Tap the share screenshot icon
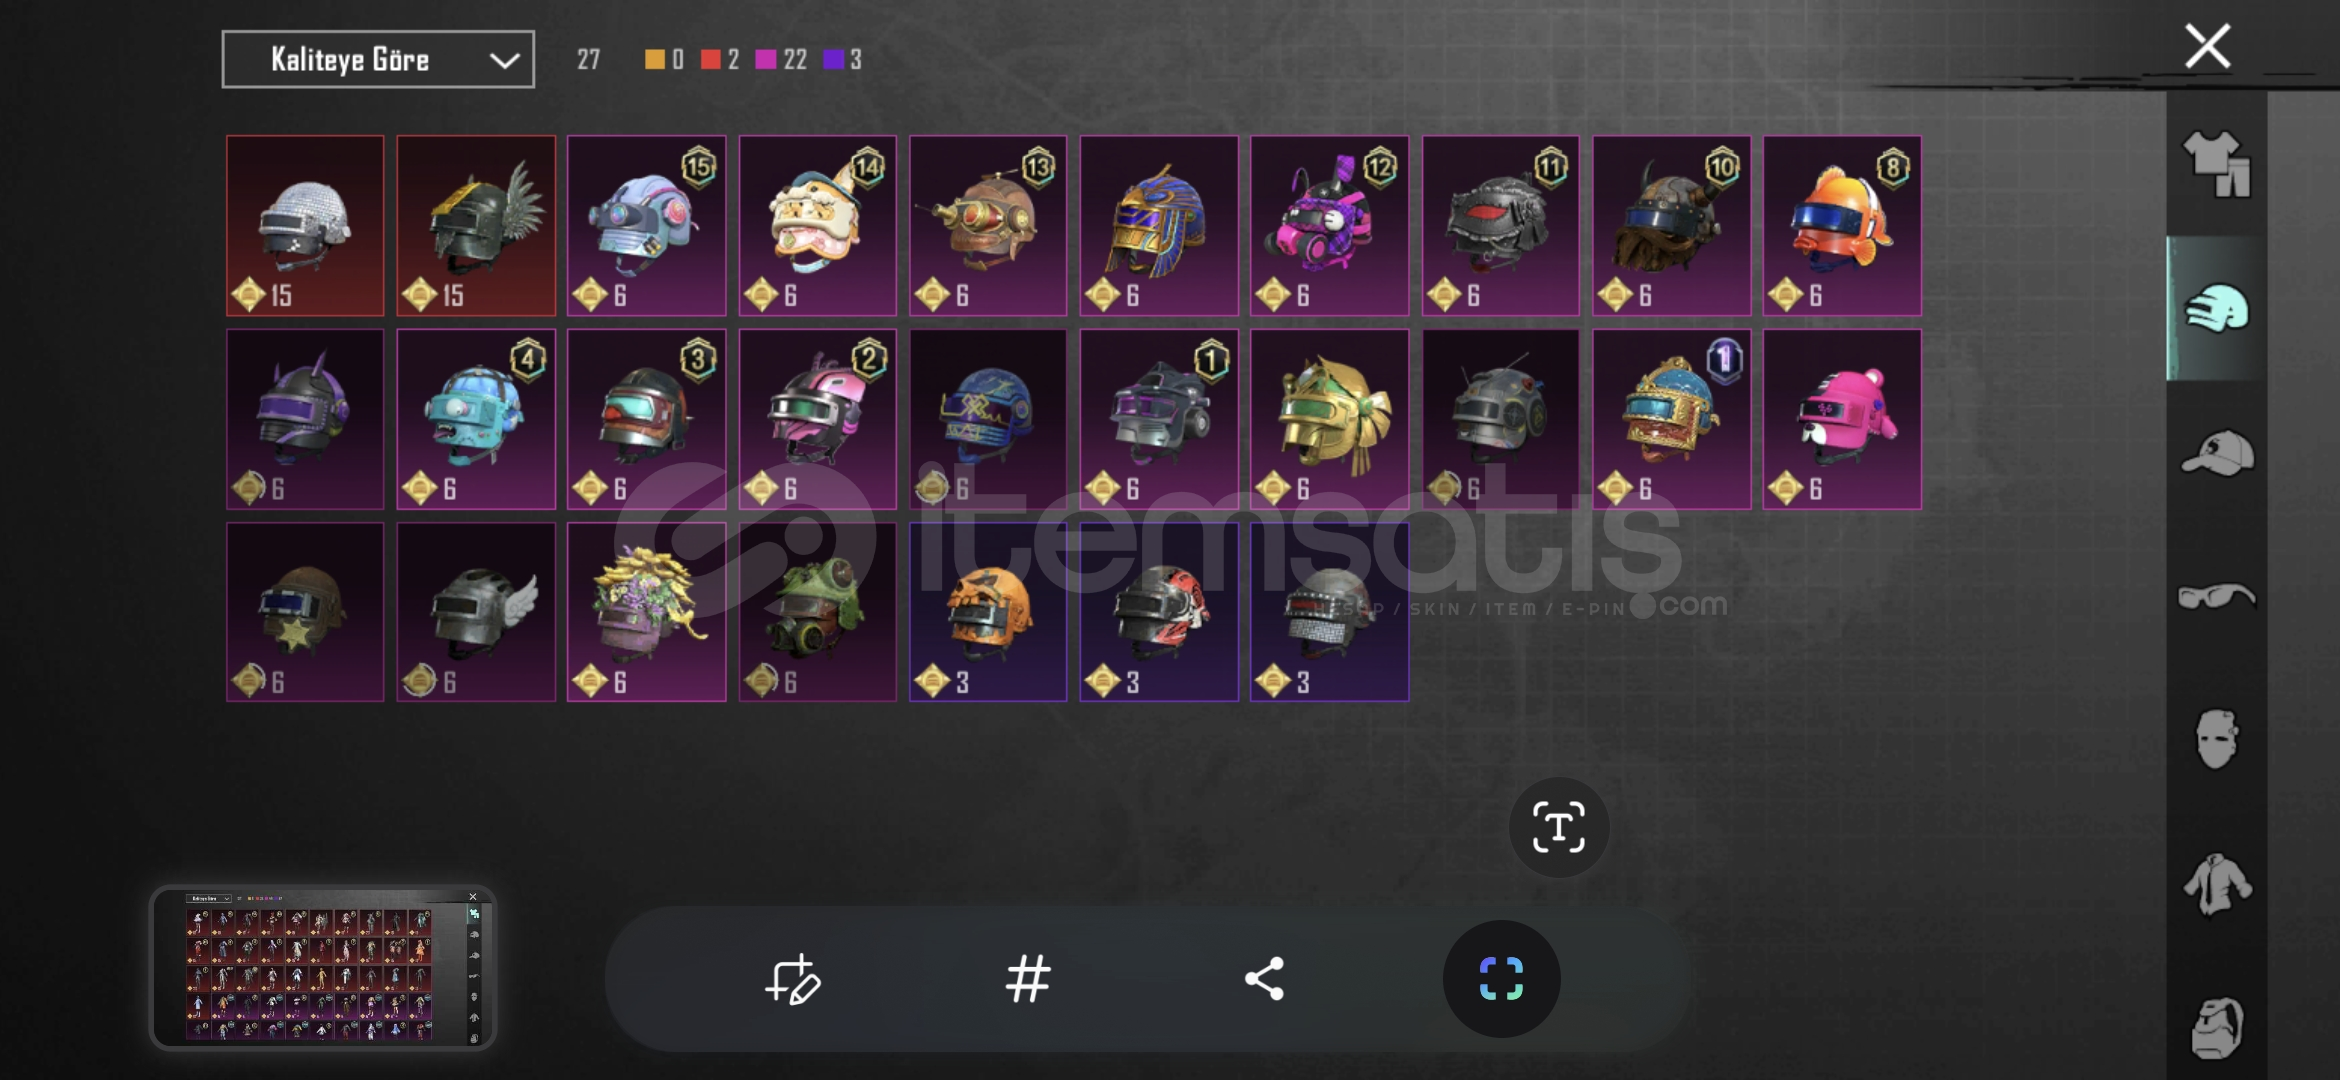The image size is (2340, 1080). (x=1265, y=979)
